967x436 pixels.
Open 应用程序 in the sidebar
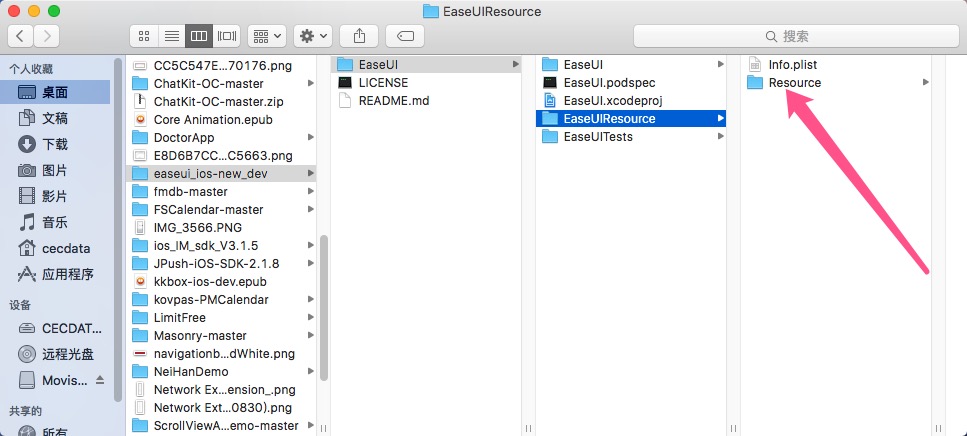pyautogui.click(x=56, y=274)
